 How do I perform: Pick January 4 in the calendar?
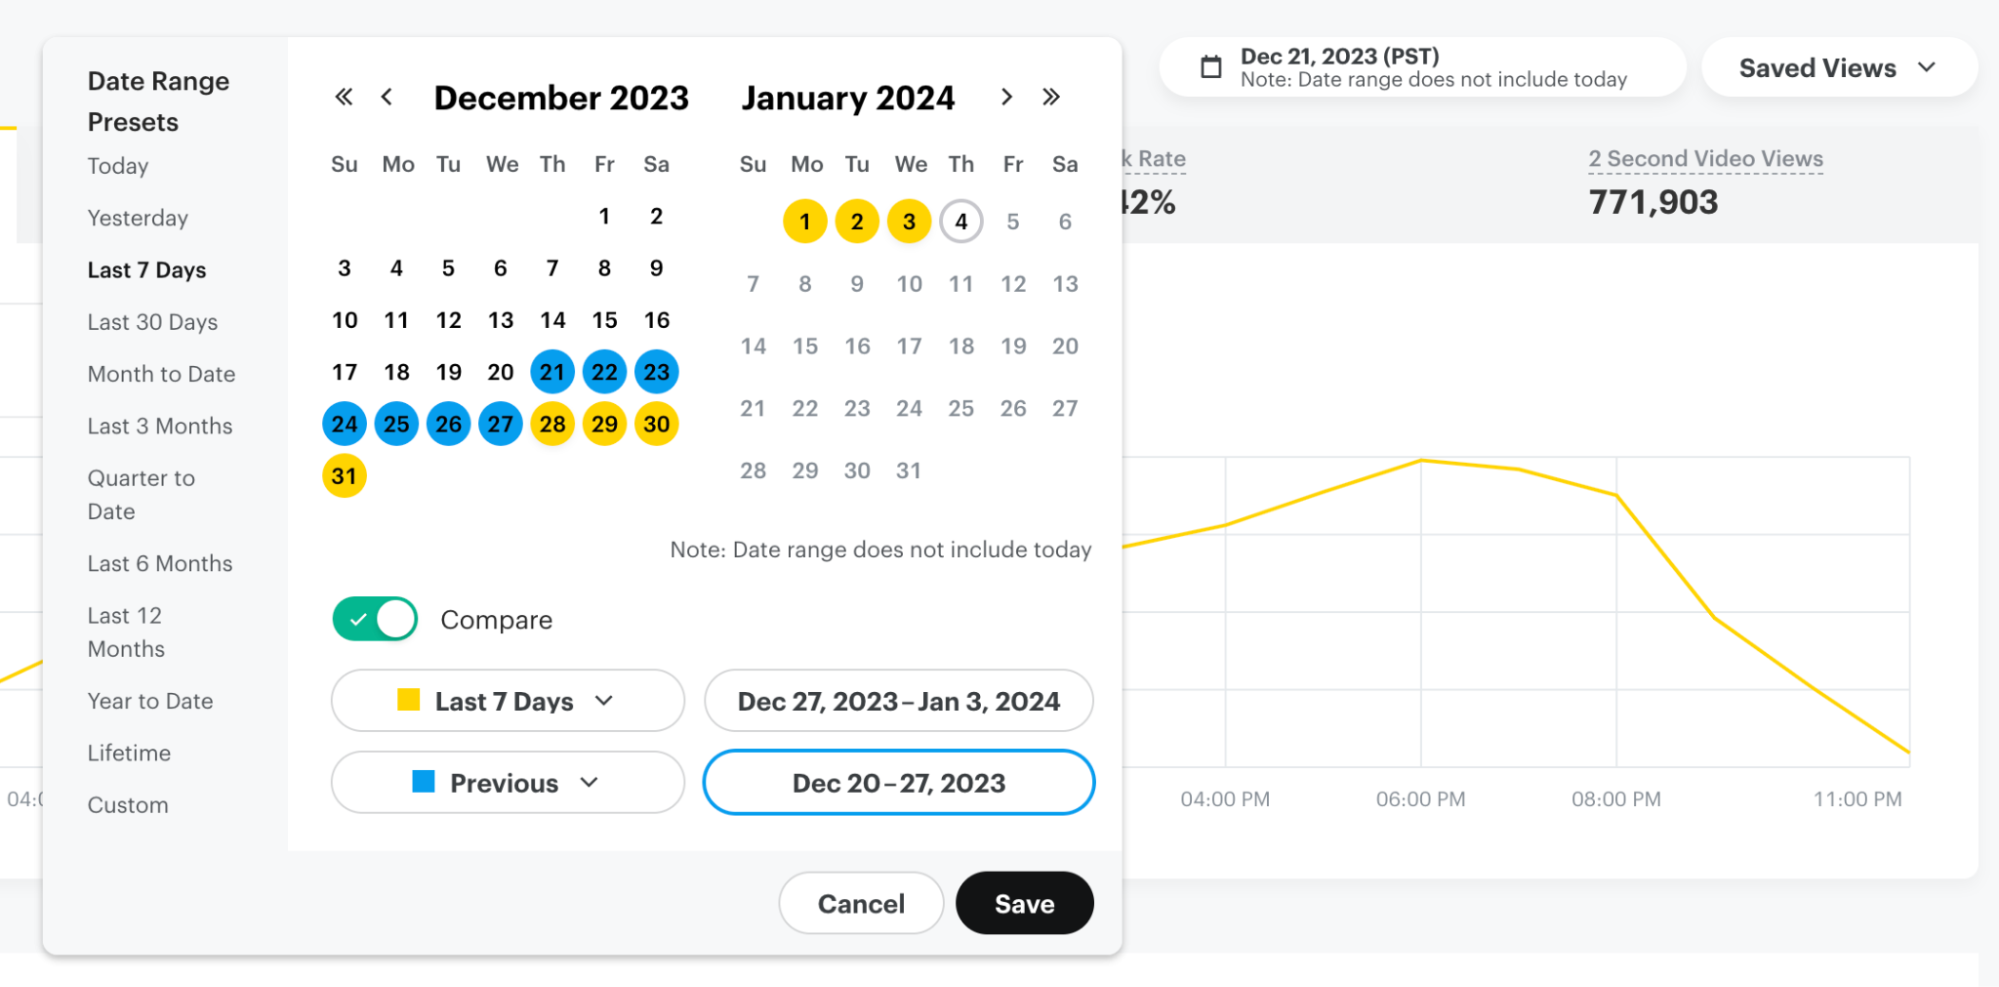coord(961,221)
